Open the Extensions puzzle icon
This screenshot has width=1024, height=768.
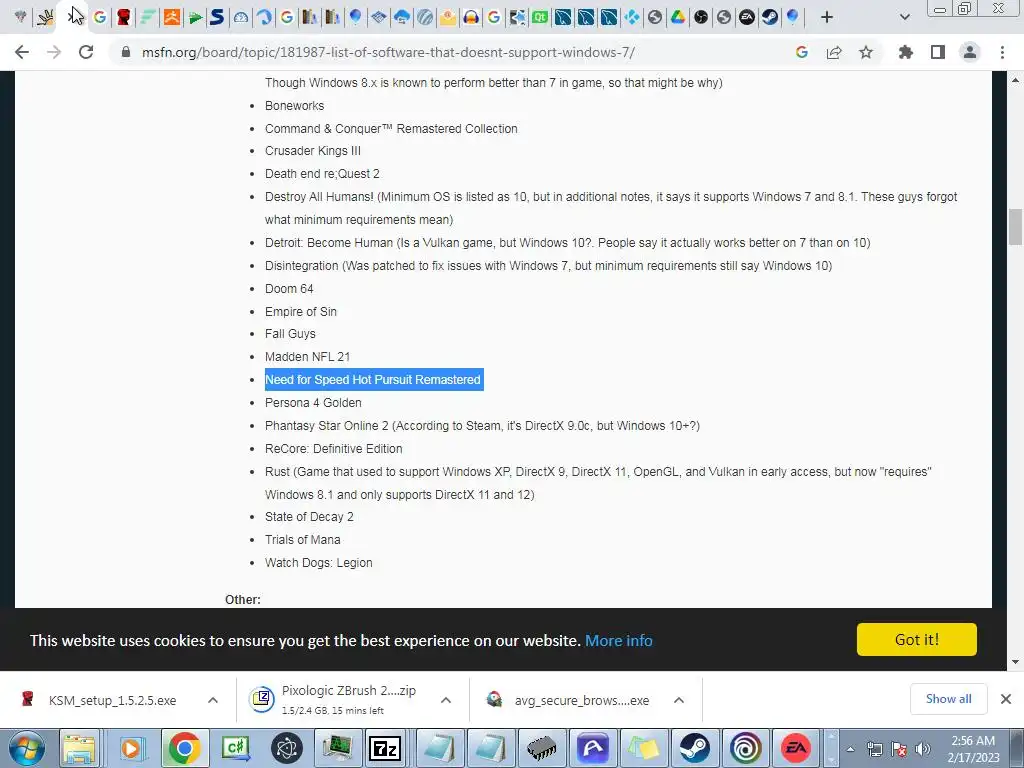click(905, 52)
